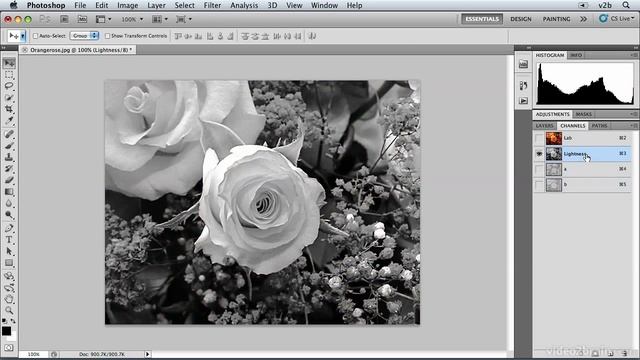Activate the Essentials workspace button
The image size is (640, 360).
482,19
